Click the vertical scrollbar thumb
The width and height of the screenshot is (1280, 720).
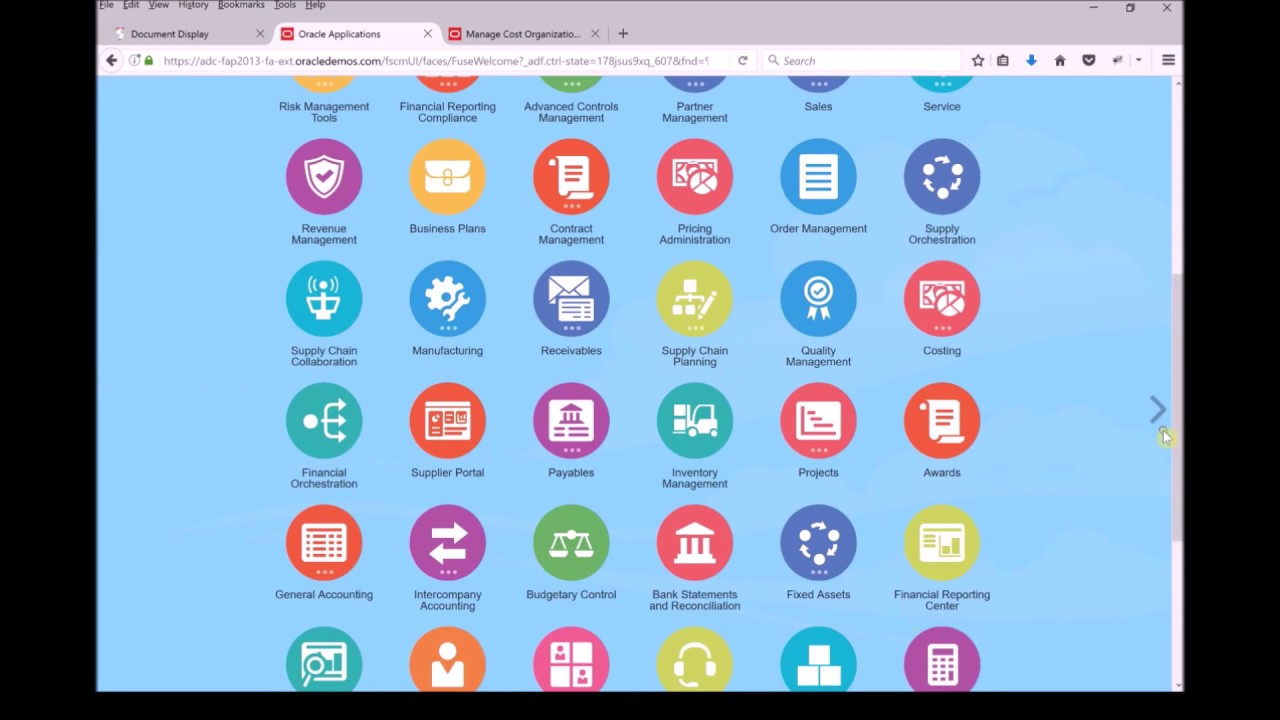point(1177,407)
